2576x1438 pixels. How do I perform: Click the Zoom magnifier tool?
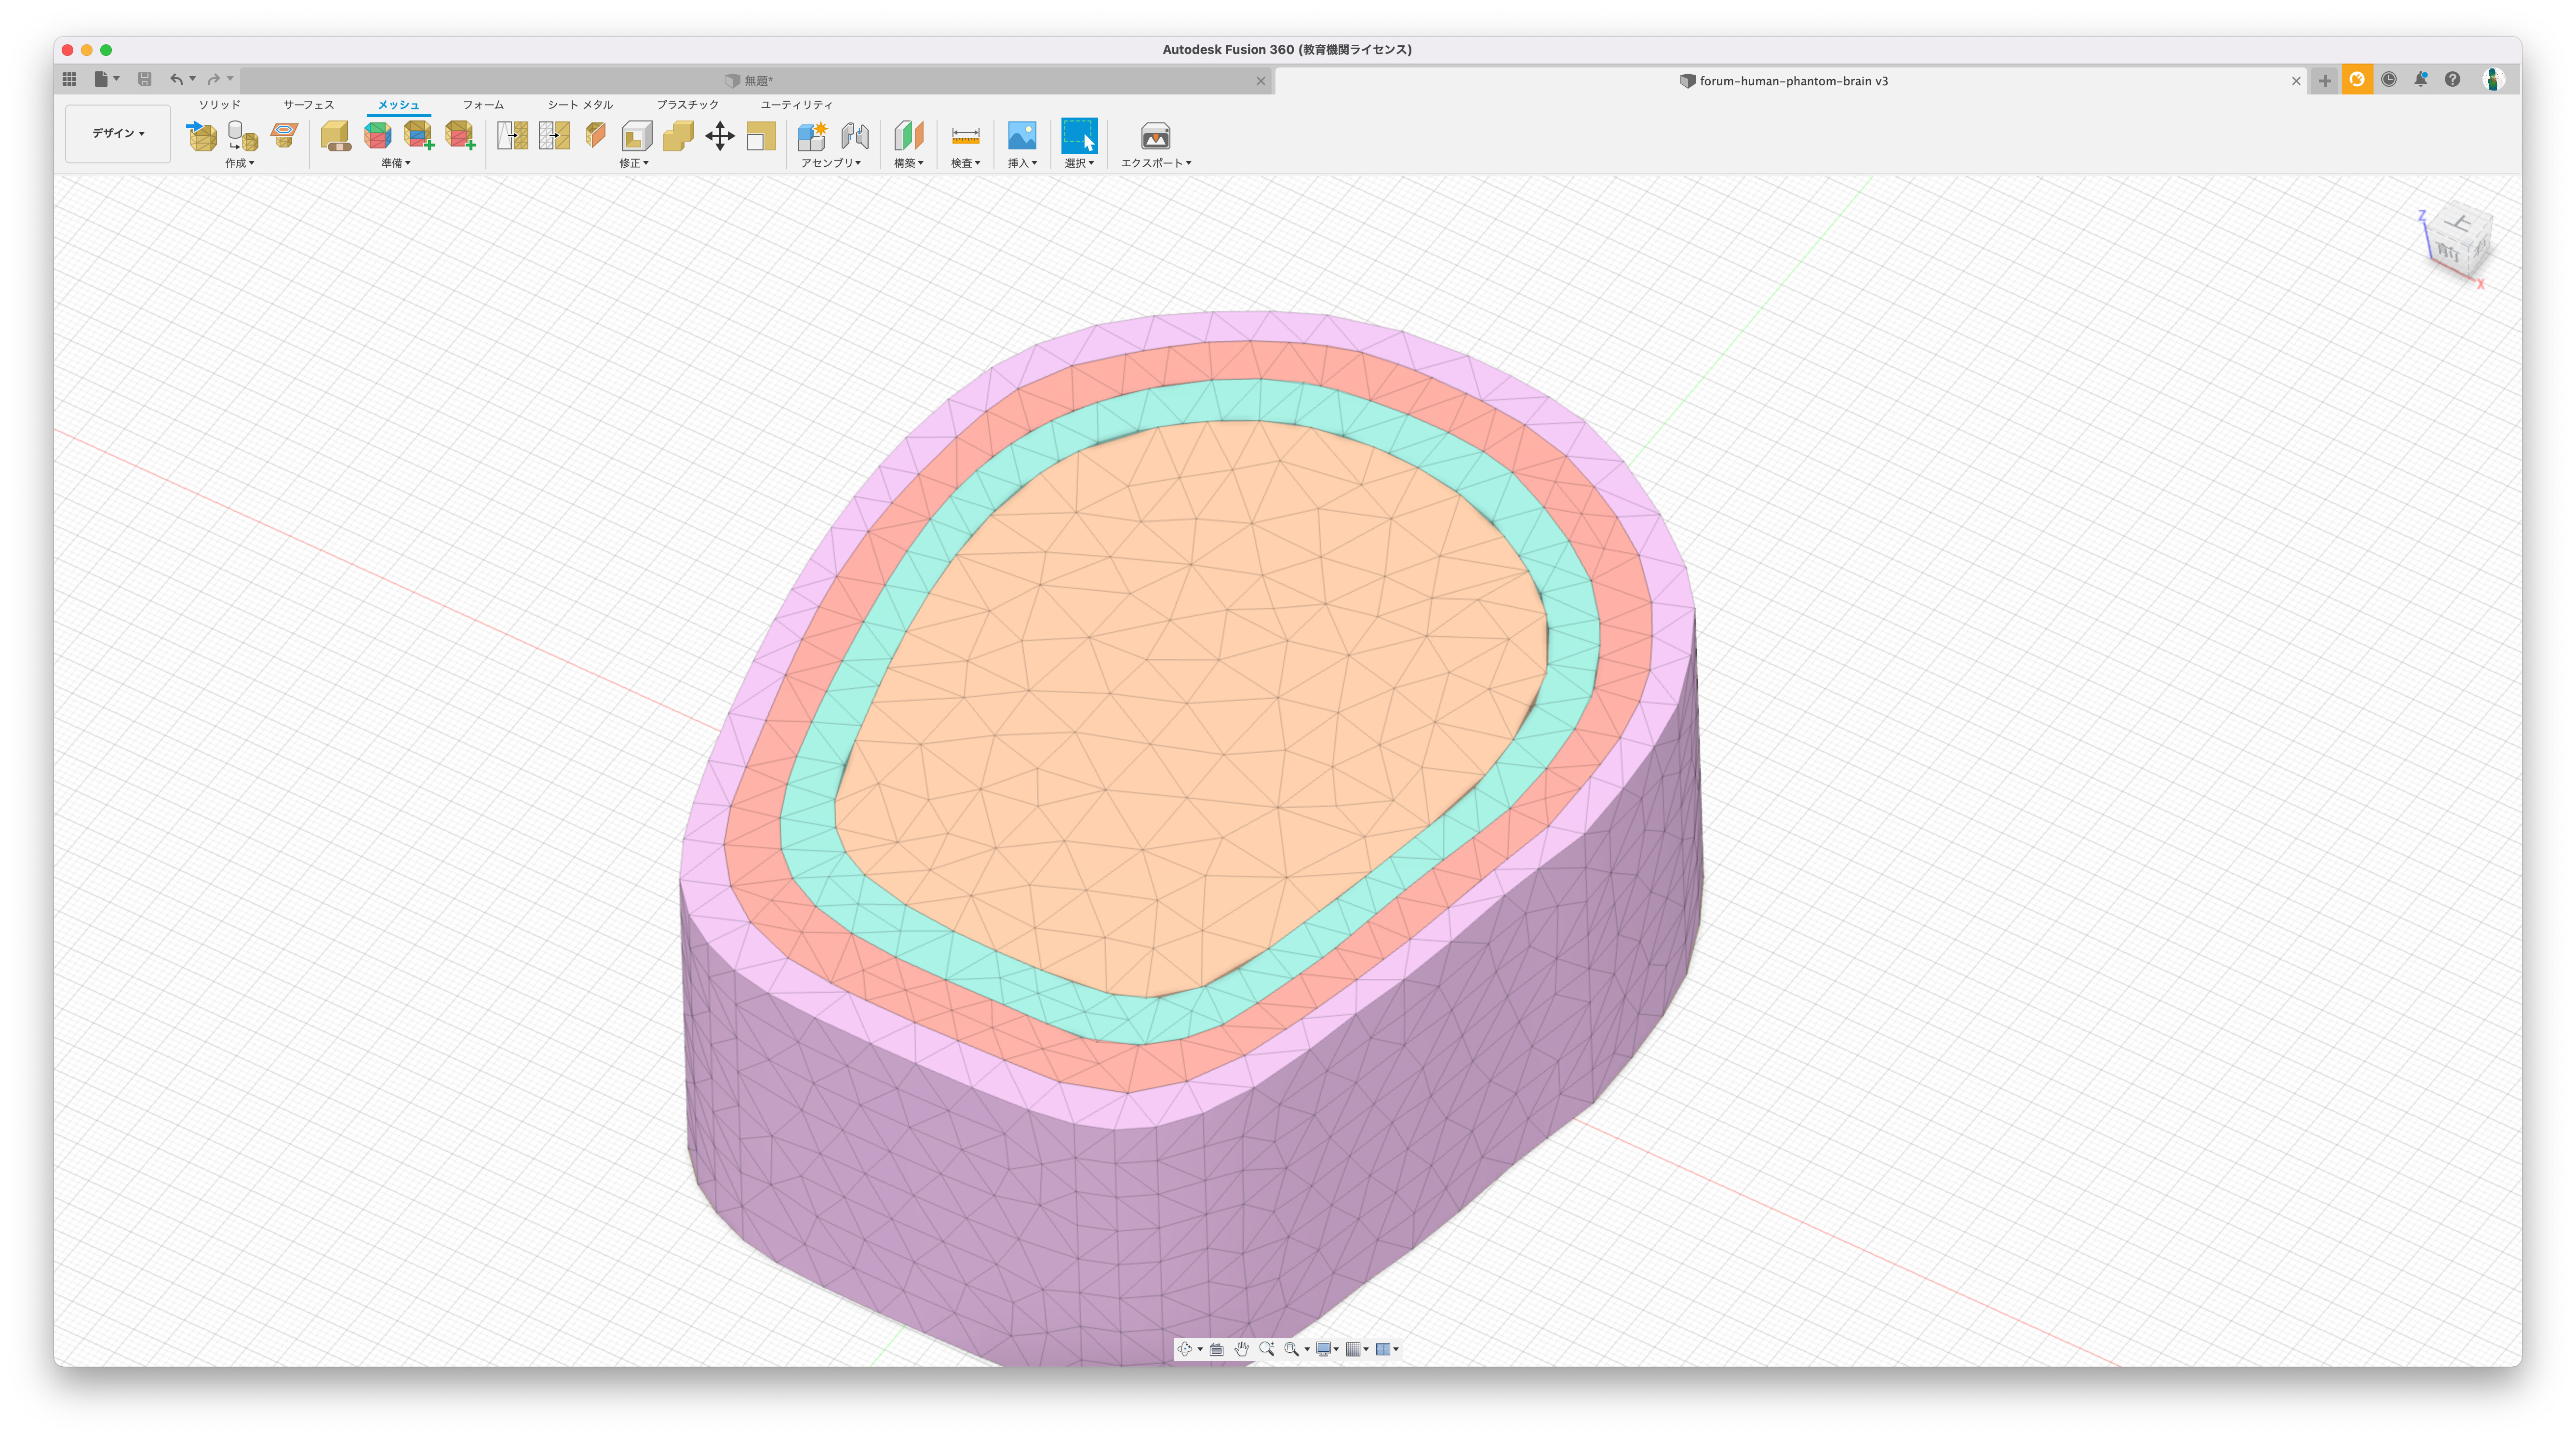[1266, 1348]
